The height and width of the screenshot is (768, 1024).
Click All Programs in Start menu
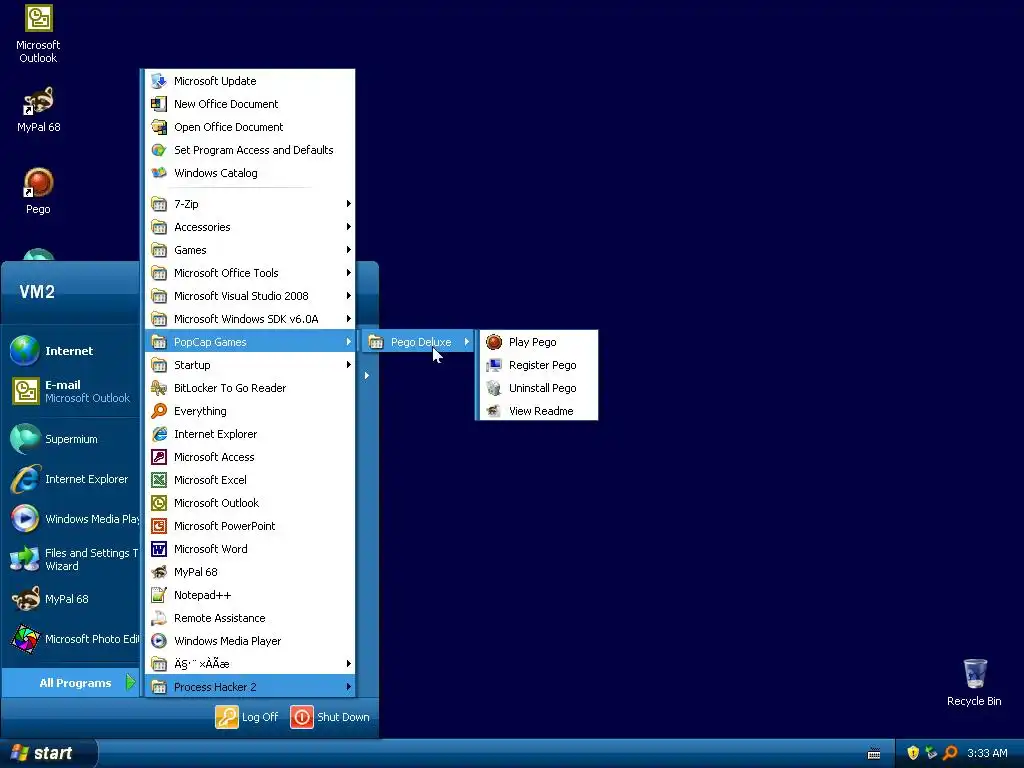coord(71,683)
